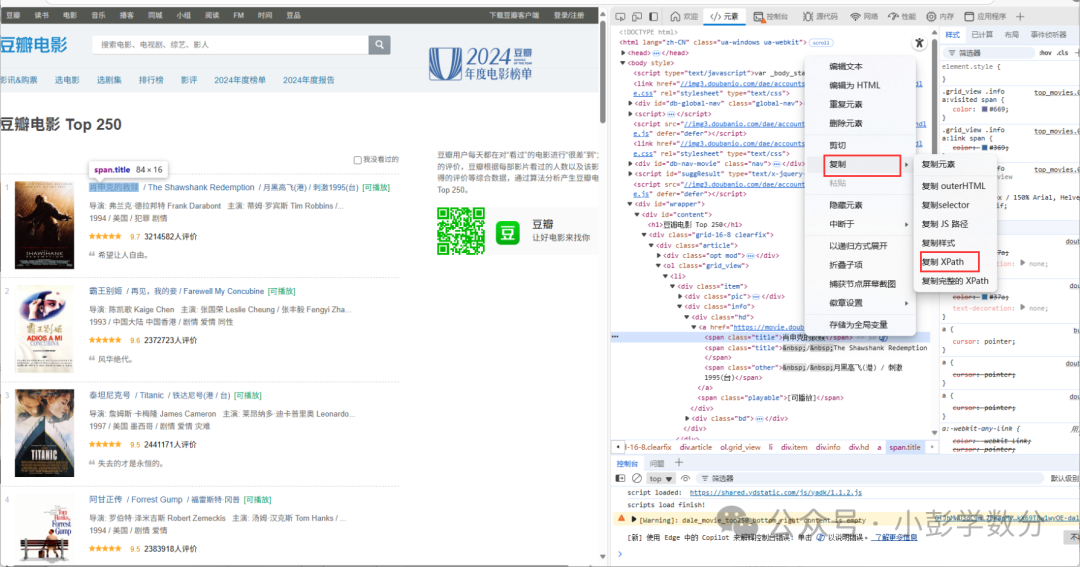1080x567 pixels.
Task: Choose 复制完整的 XPath option
Action: click(x=955, y=281)
